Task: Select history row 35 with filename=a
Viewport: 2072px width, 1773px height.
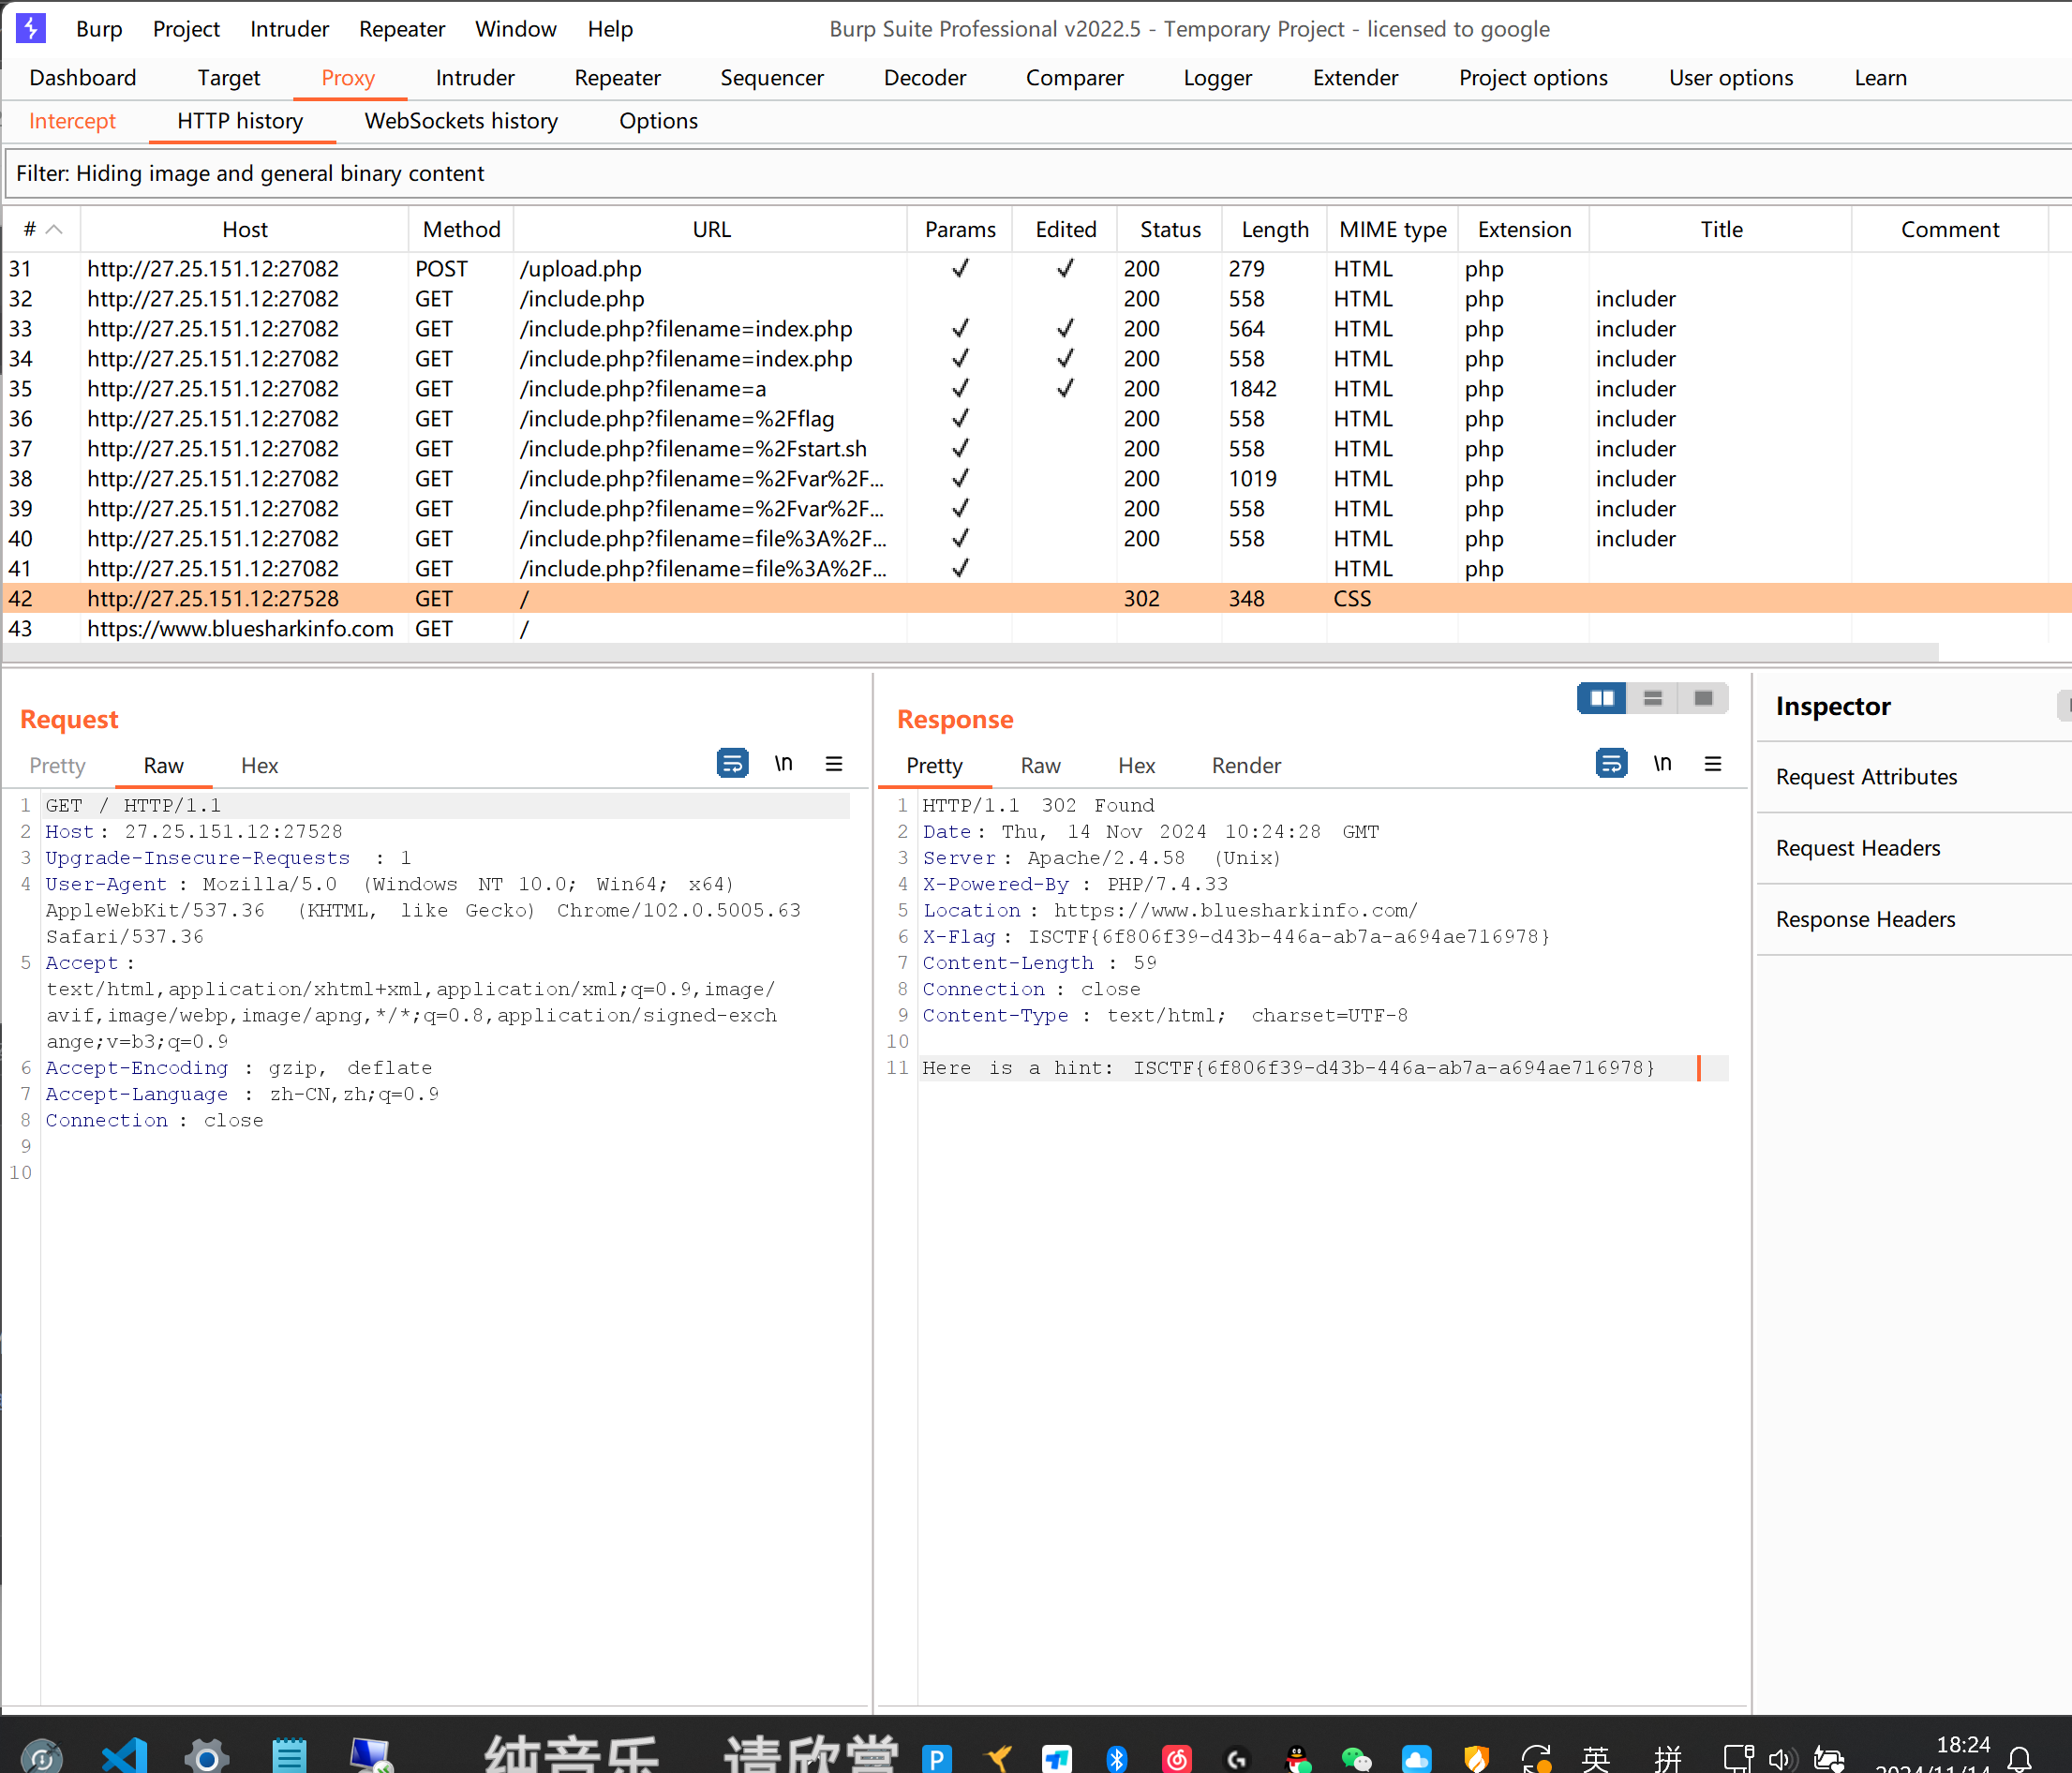Action: tap(640, 389)
